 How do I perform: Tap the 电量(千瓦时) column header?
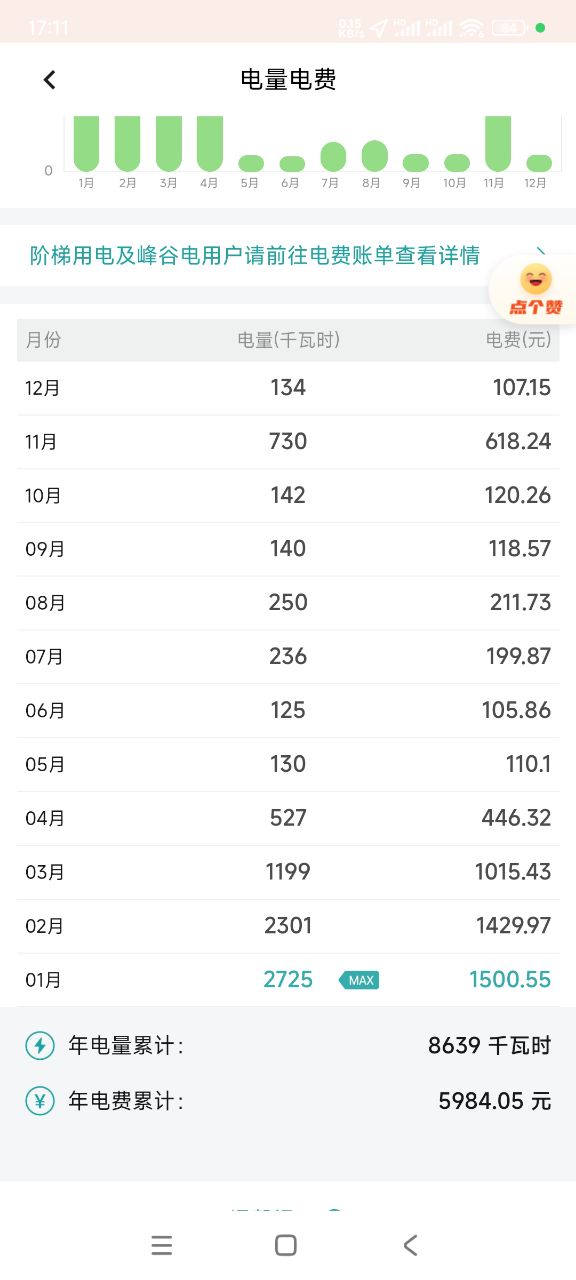point(289,340)
